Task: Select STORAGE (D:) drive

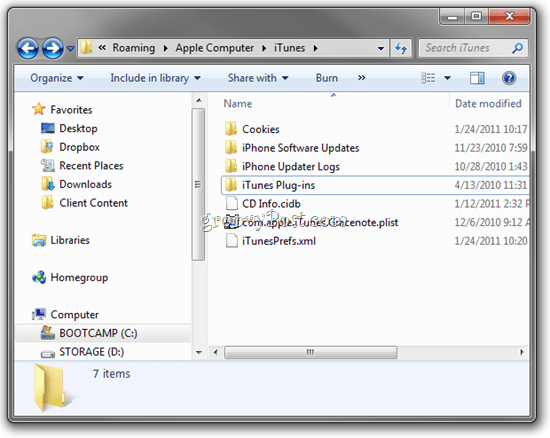Action: point(92,352)
